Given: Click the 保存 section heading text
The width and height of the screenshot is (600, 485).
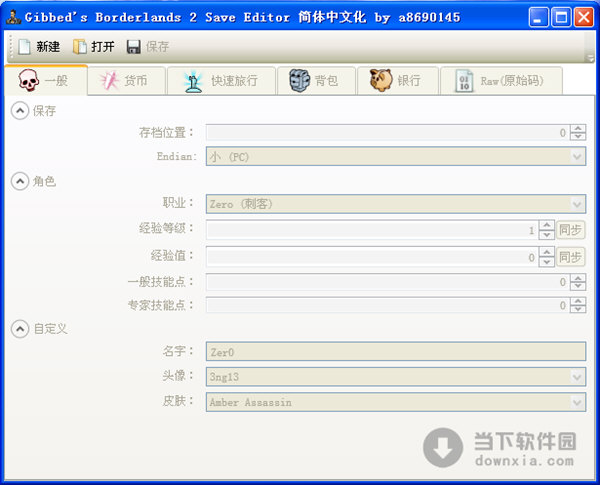Looking at the screenshot, I should tap(44, 111).
